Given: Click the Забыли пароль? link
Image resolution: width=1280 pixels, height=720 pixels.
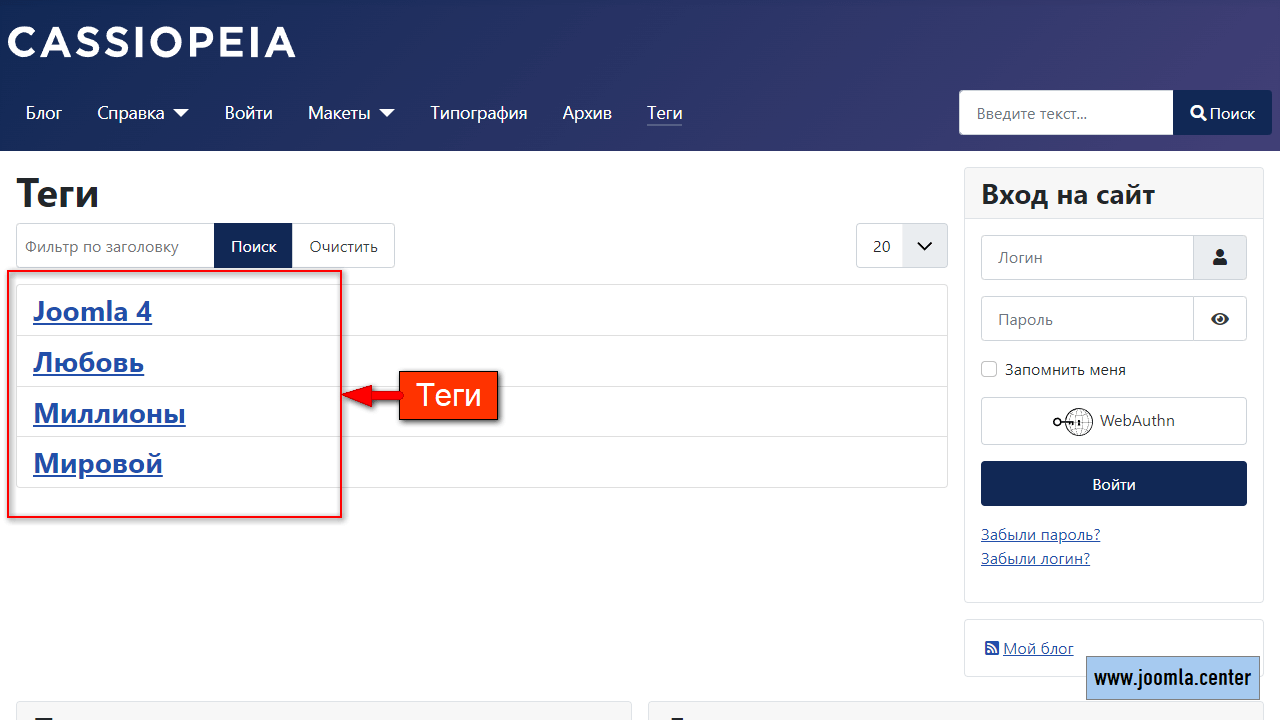Looking at the screenshot, I should click(x=1040, y=534).
